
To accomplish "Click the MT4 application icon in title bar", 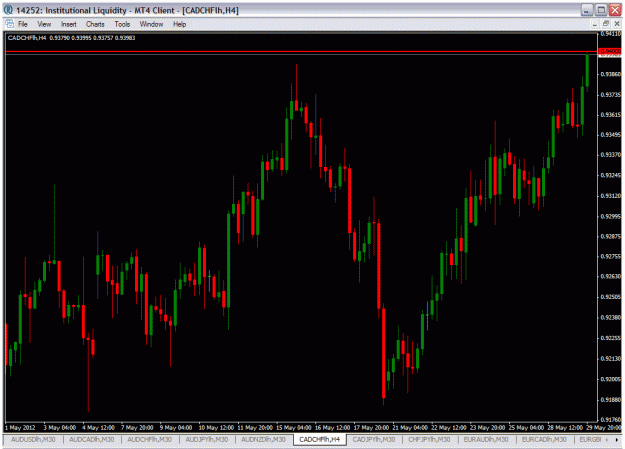I will [x=8, y=10].
